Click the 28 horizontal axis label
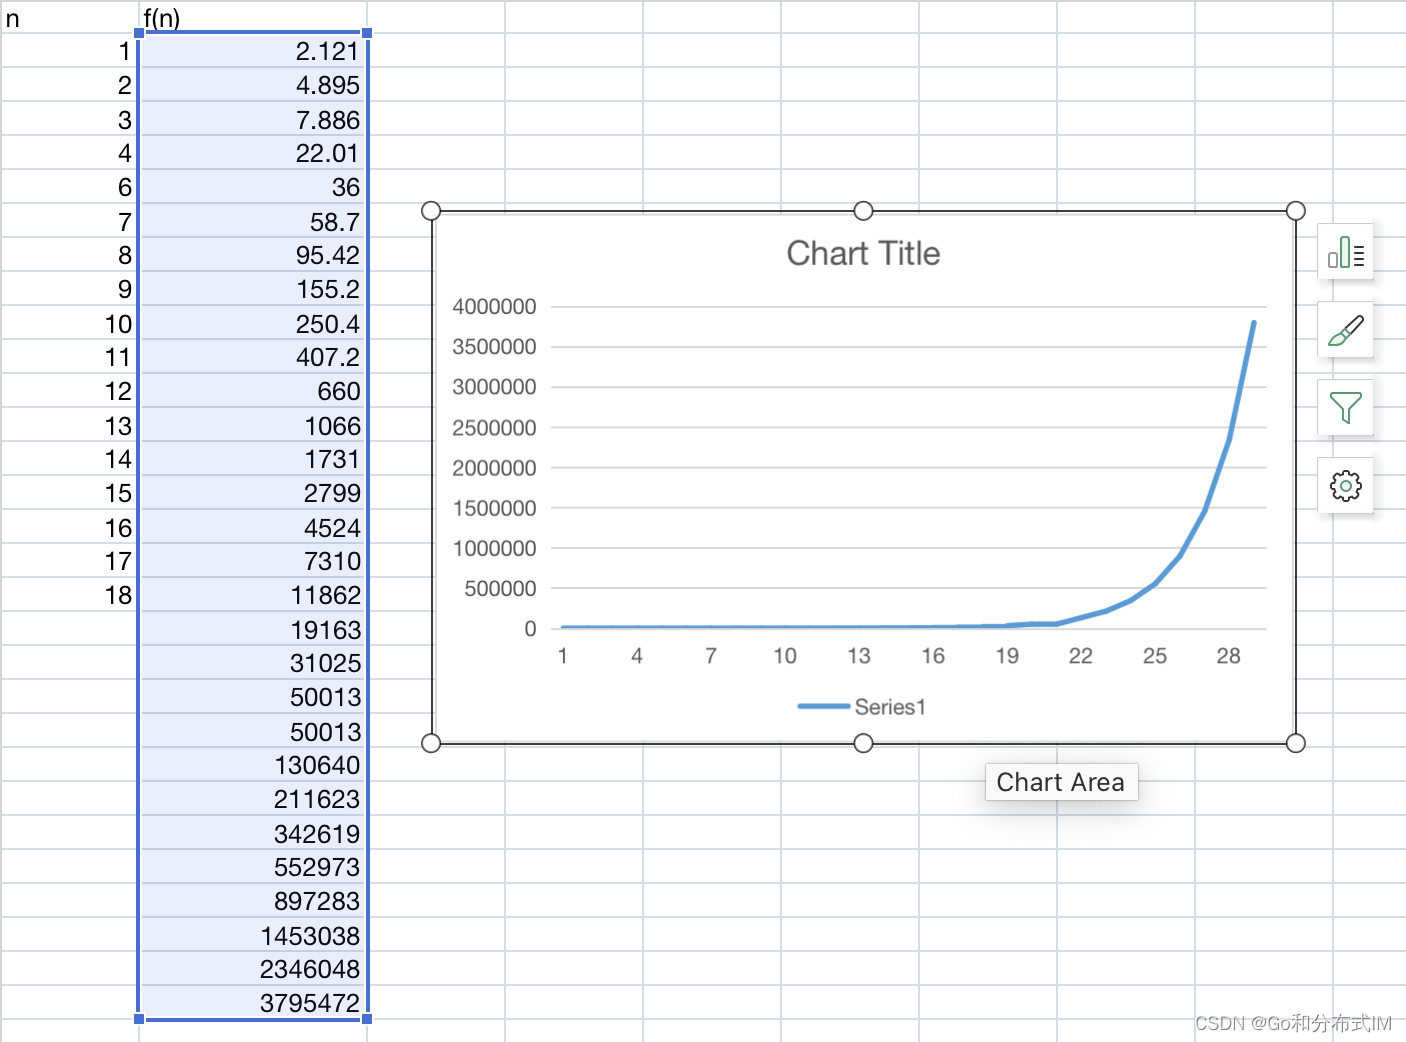The image size is (1406, 1042). click(1228, 656)
